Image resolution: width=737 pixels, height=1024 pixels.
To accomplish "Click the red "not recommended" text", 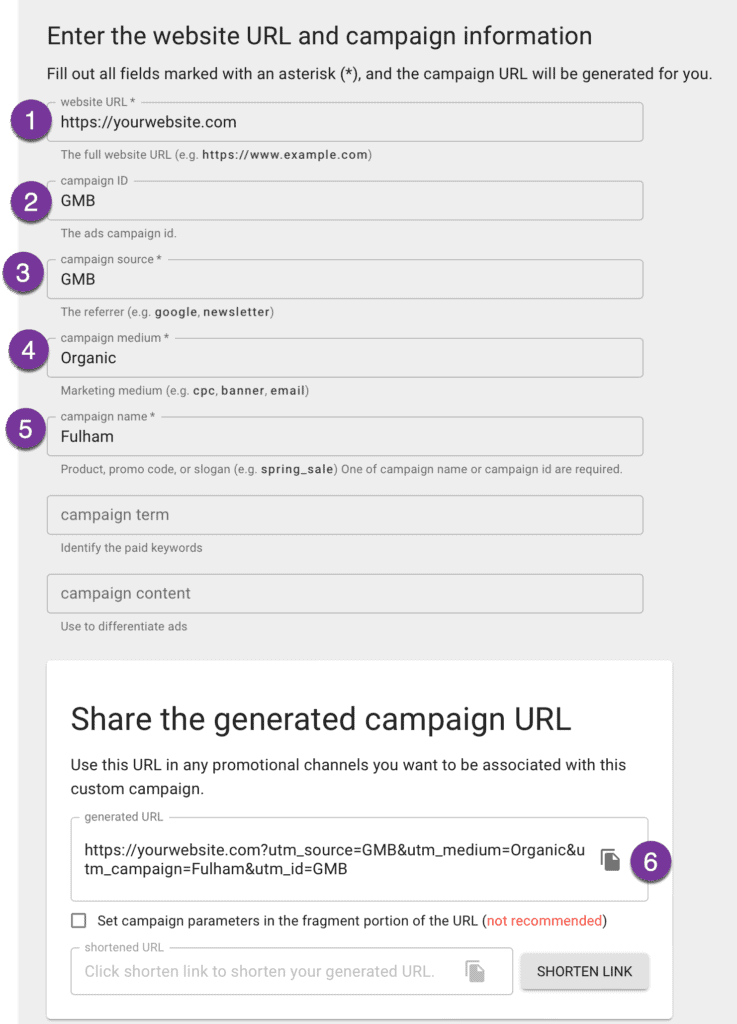I will pos(544,921).
